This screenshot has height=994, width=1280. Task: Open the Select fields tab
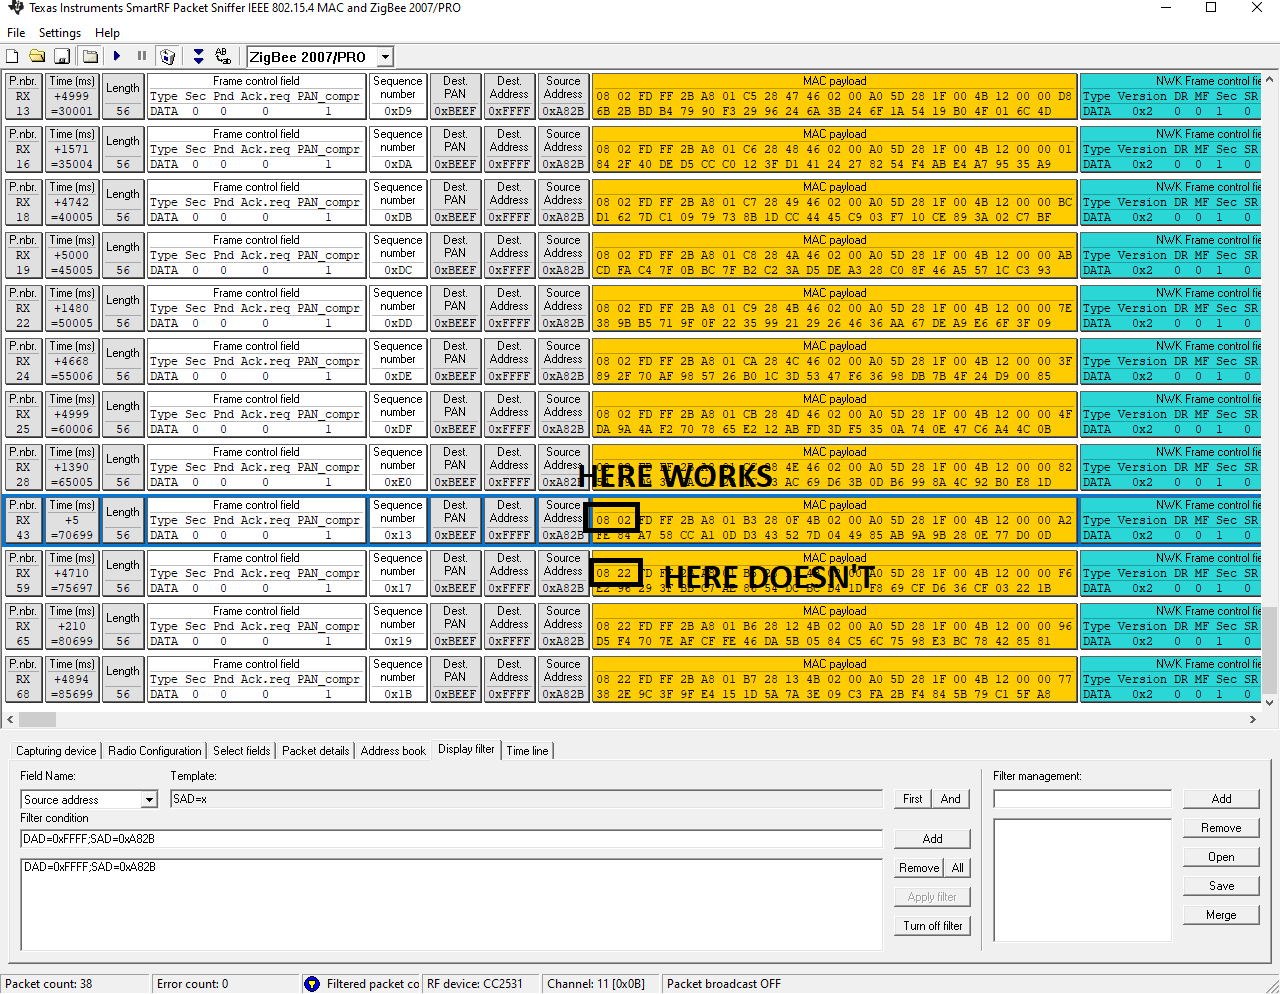pos(241,751)
